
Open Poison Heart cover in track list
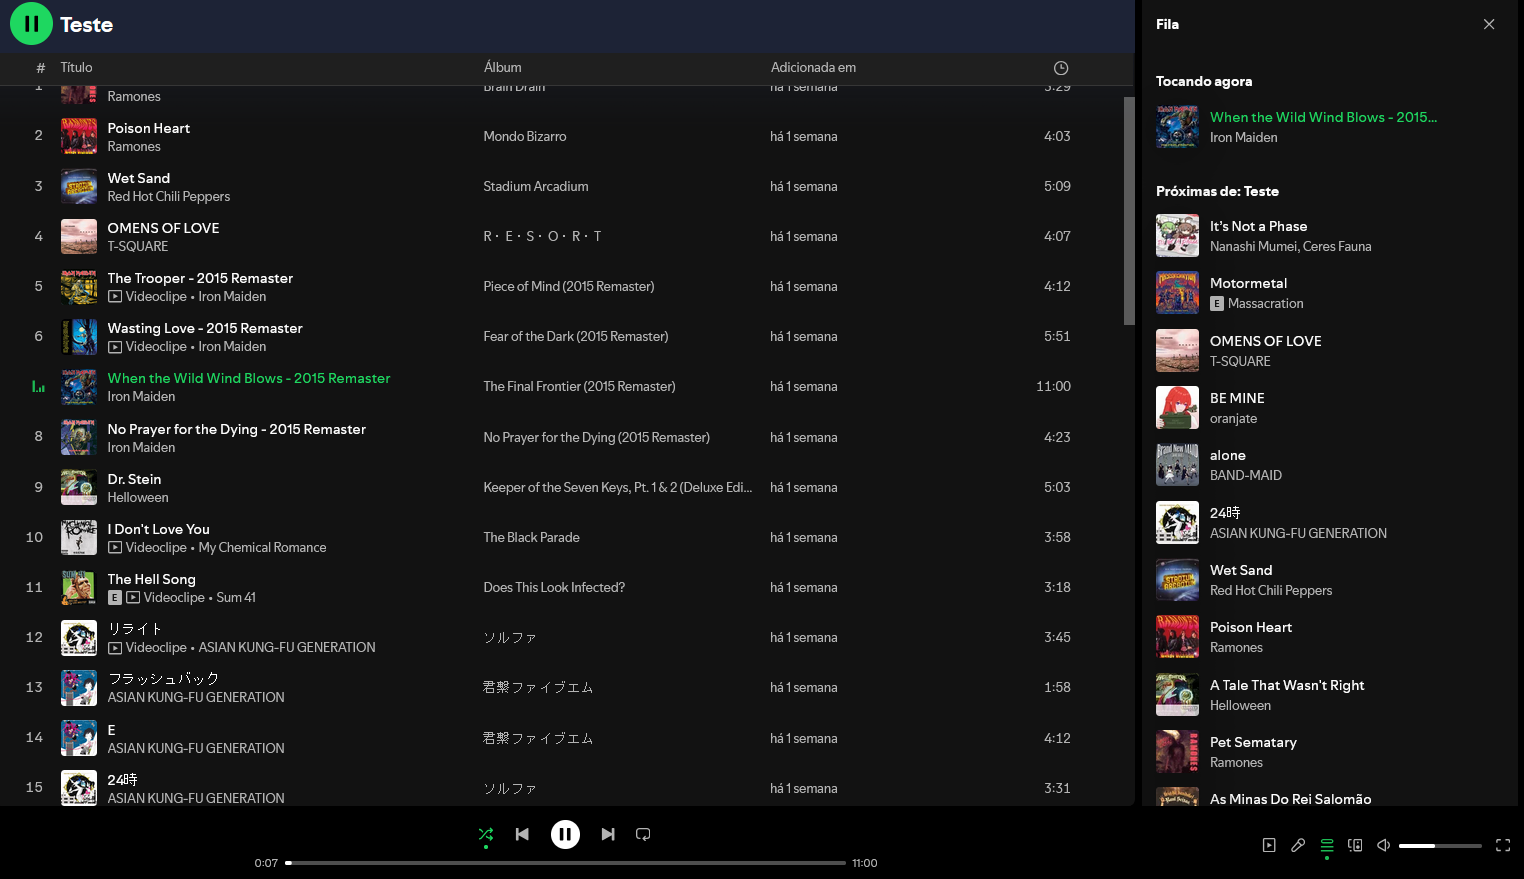(x=79, y=136)
